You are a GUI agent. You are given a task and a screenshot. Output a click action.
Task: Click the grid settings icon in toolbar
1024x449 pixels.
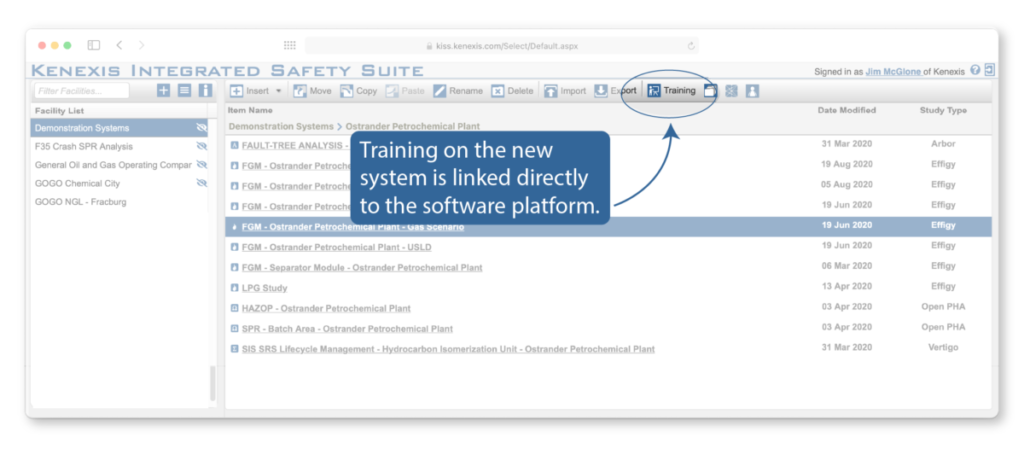point(731,91)
